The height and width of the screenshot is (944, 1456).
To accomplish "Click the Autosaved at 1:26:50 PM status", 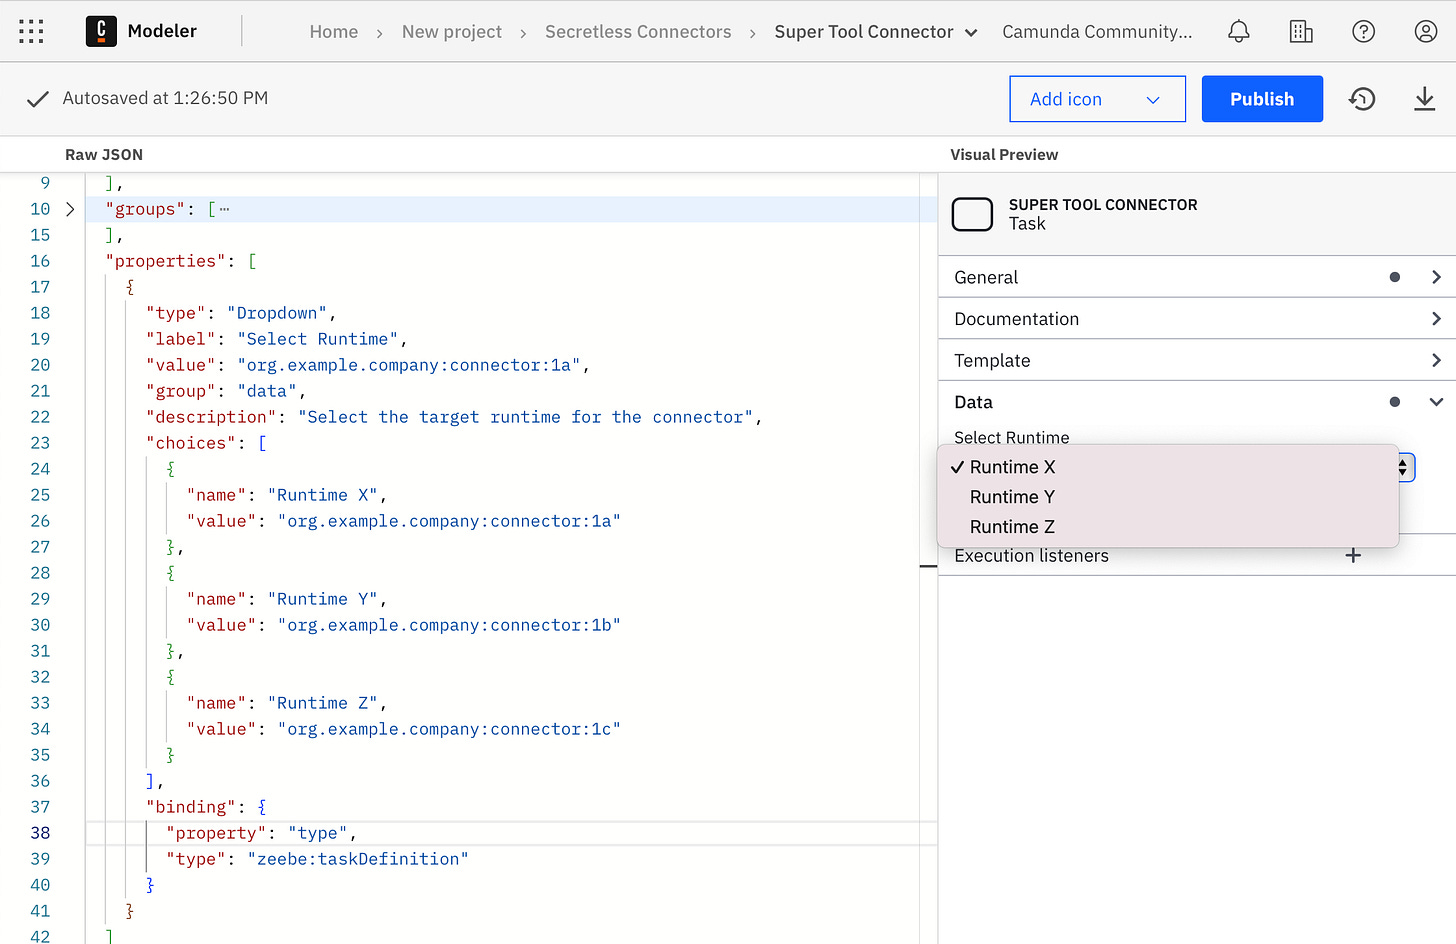I will 165,98.
